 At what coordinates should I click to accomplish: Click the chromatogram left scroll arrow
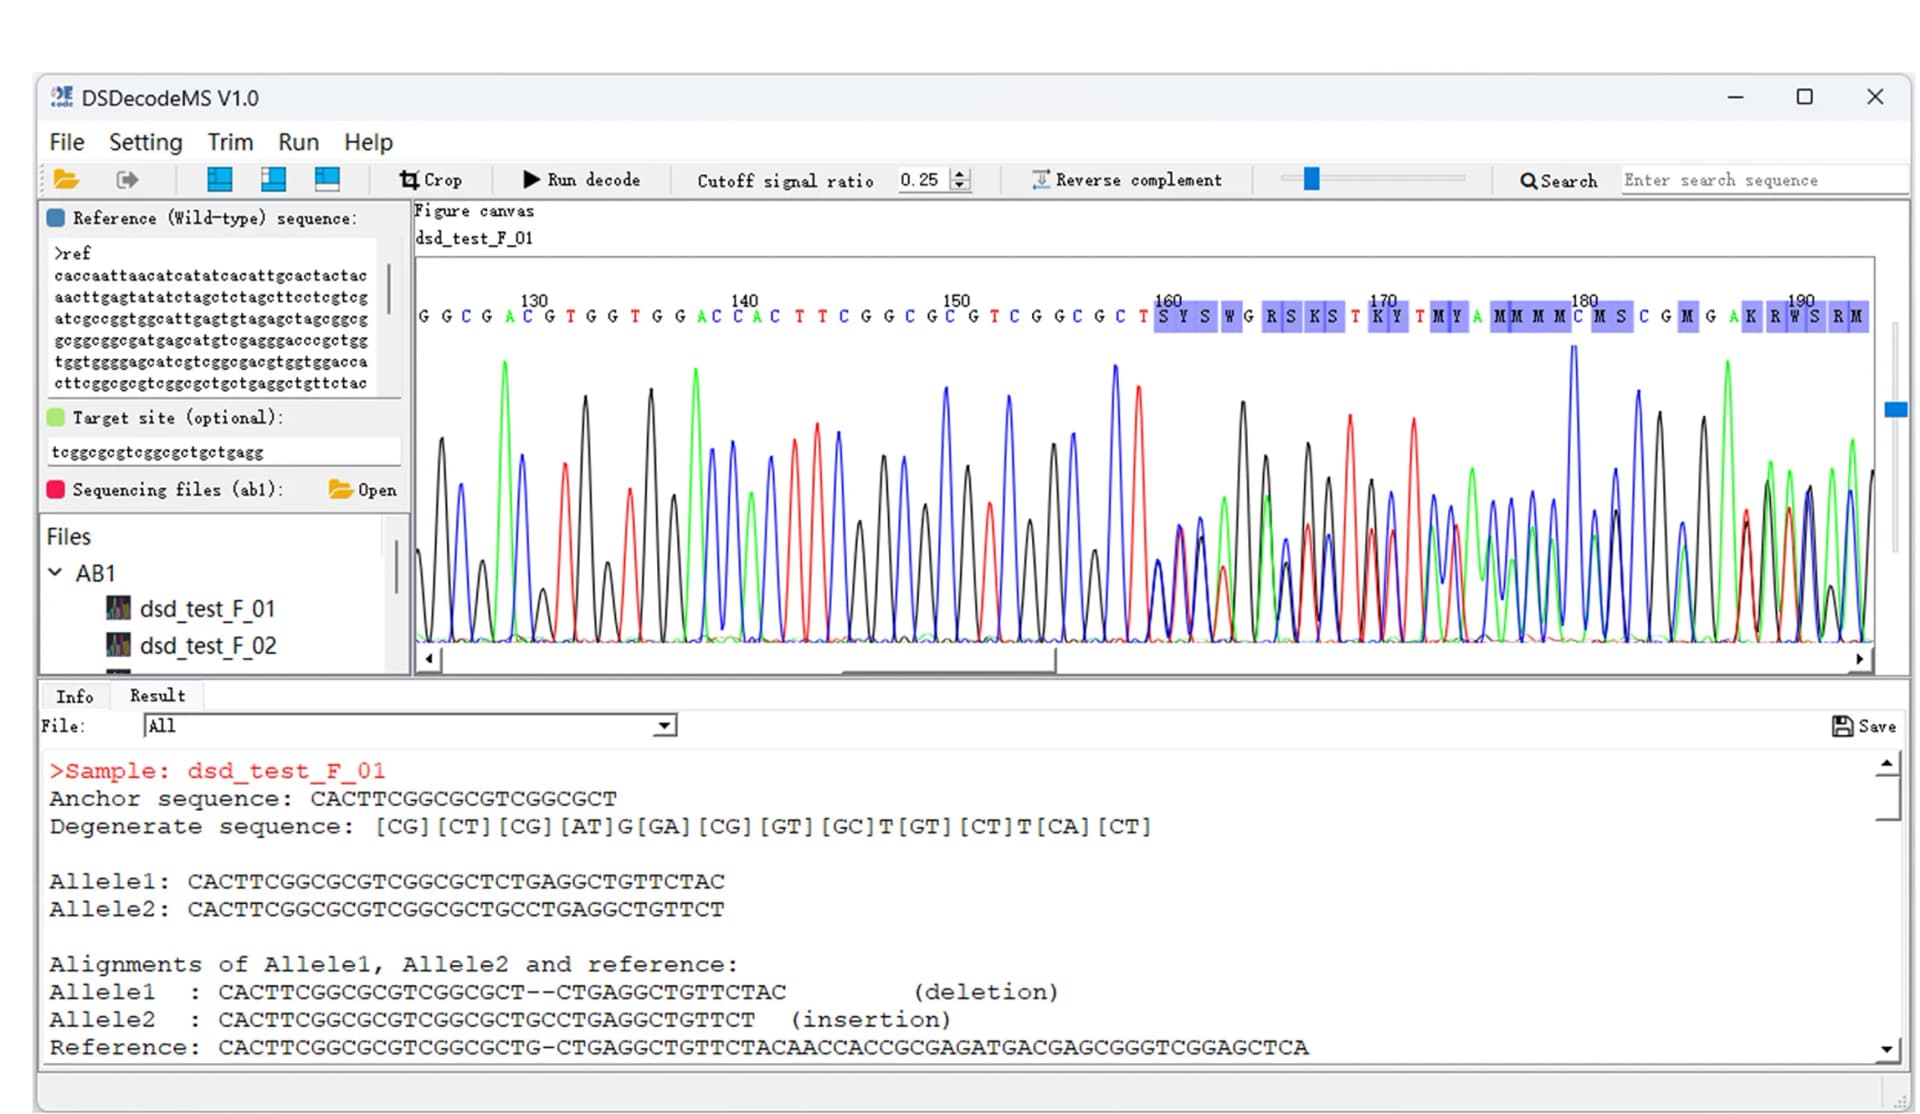pyautogui.click(x=430, y=659)
